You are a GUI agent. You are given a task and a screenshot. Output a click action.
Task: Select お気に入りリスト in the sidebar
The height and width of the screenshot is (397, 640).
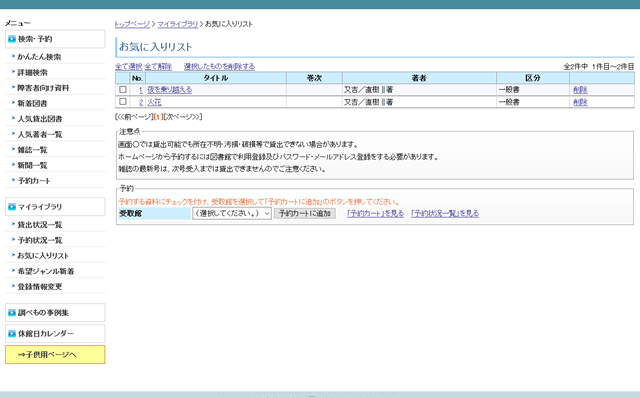pos(43,256)
